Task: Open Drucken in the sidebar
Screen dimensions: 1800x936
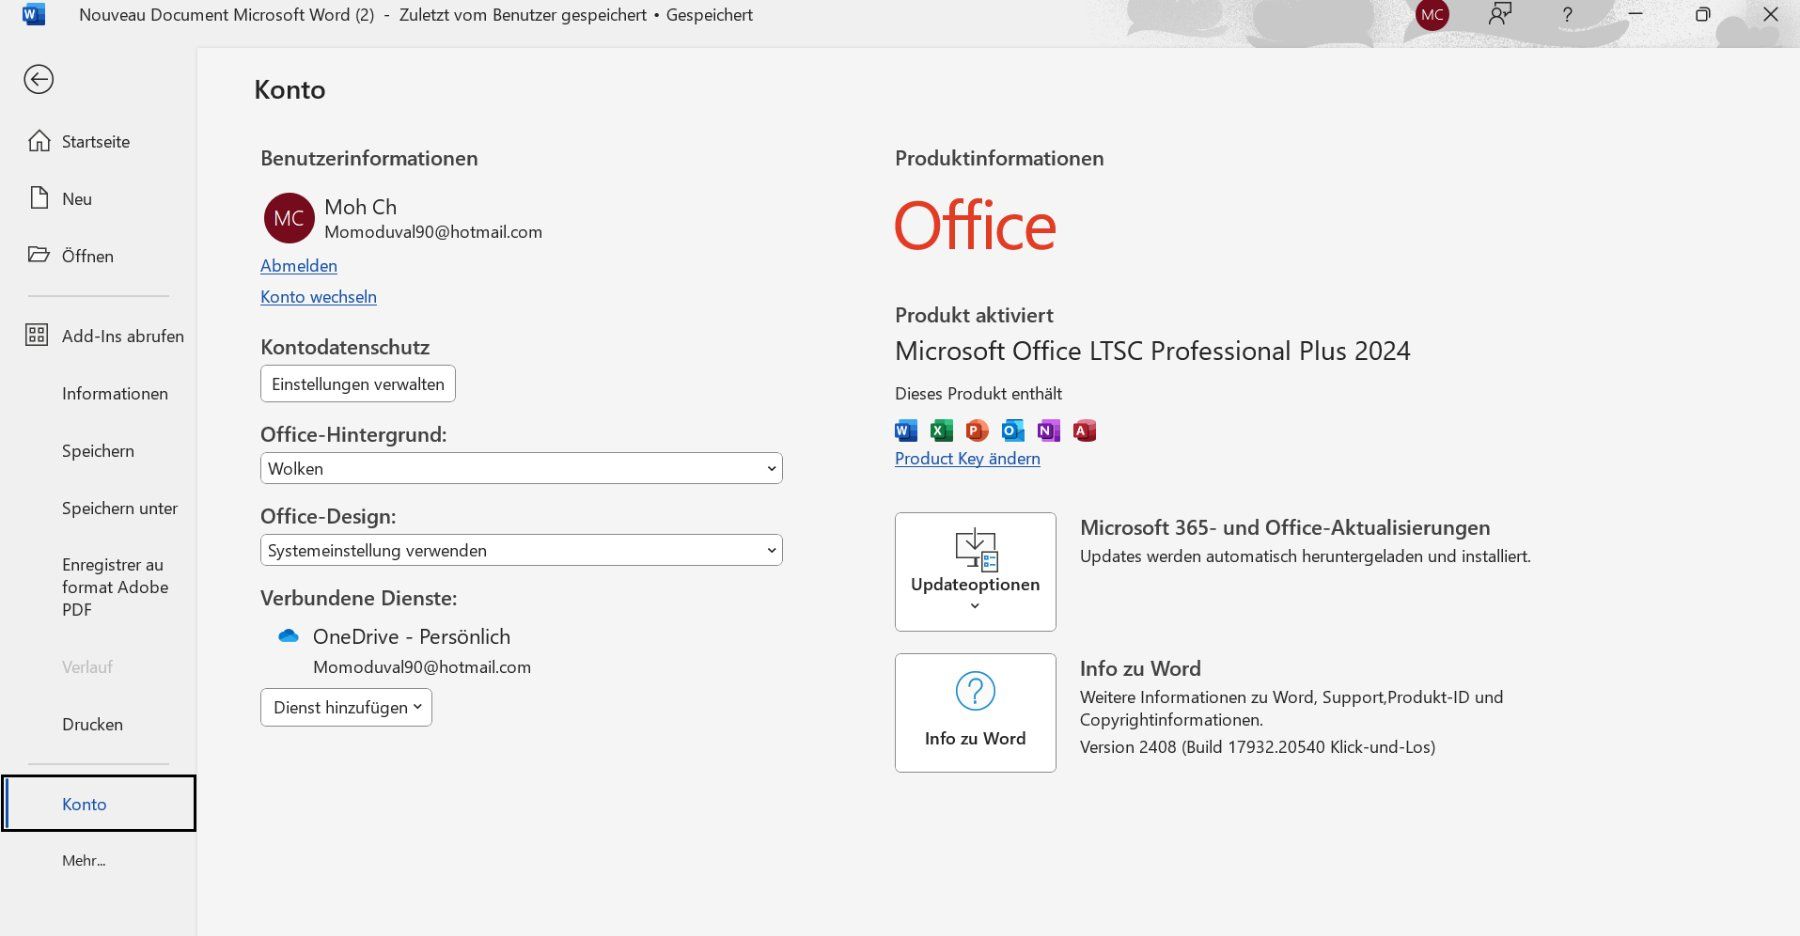Action: tap(92, 724)
